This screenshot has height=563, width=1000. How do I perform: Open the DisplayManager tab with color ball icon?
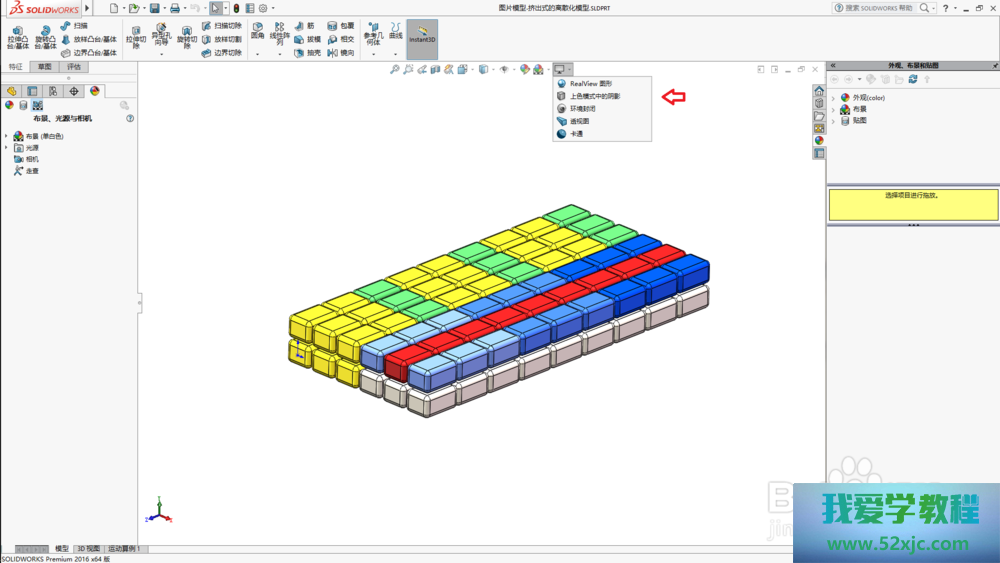point(95,91)
